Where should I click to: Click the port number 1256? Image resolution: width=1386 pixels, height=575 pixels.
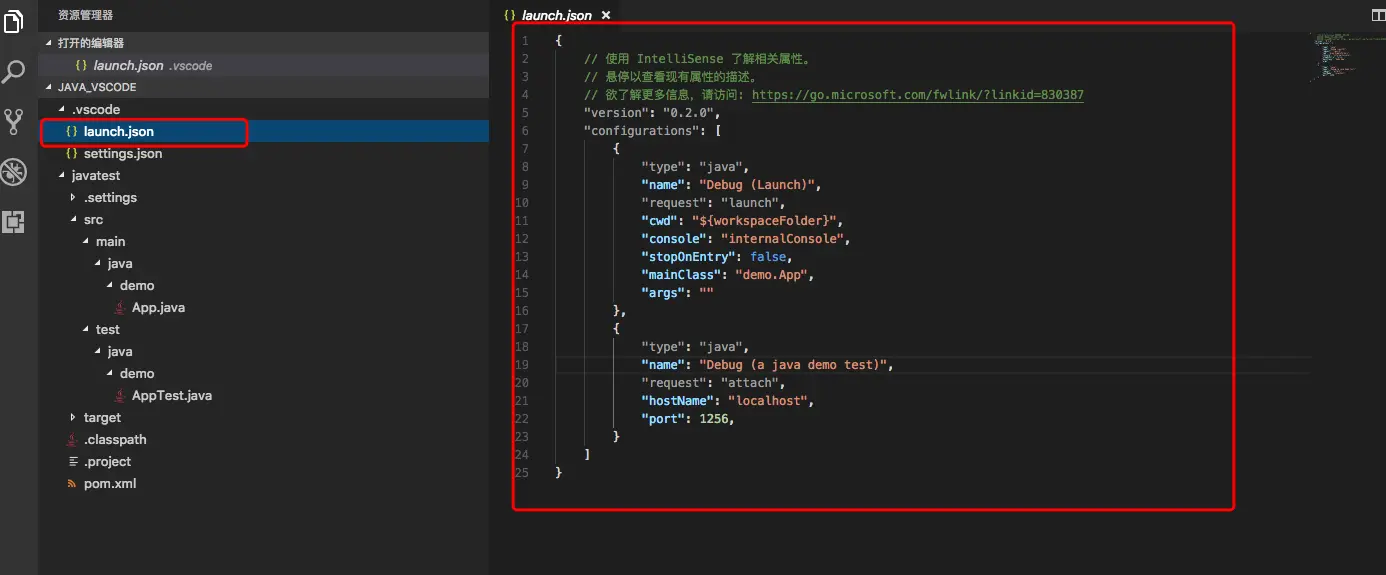coord(712,419)
